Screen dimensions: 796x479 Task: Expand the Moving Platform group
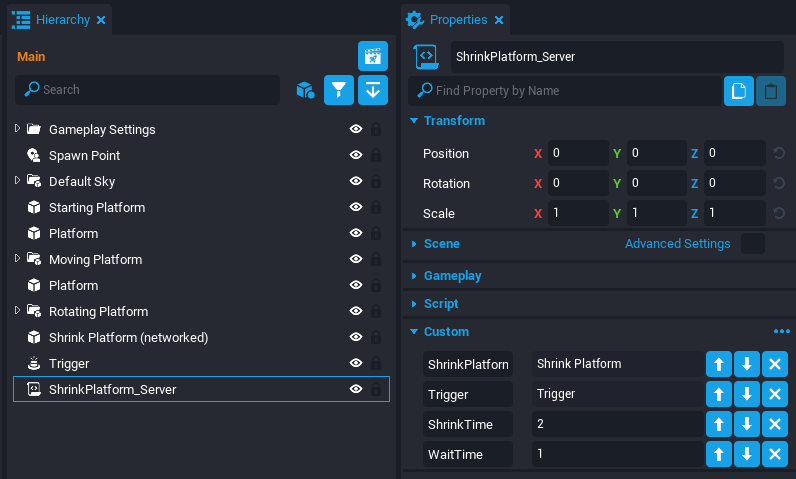tap(18, 259)
